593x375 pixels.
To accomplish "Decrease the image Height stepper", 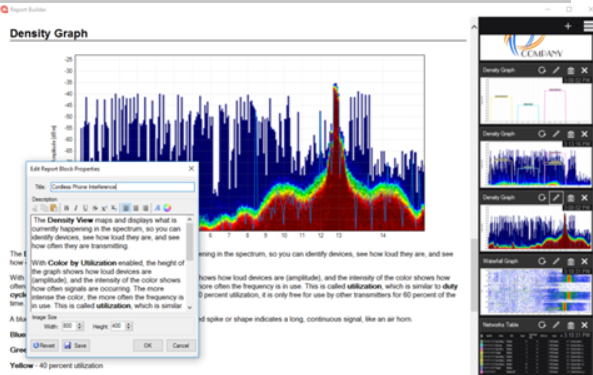I will click(129, 328).
